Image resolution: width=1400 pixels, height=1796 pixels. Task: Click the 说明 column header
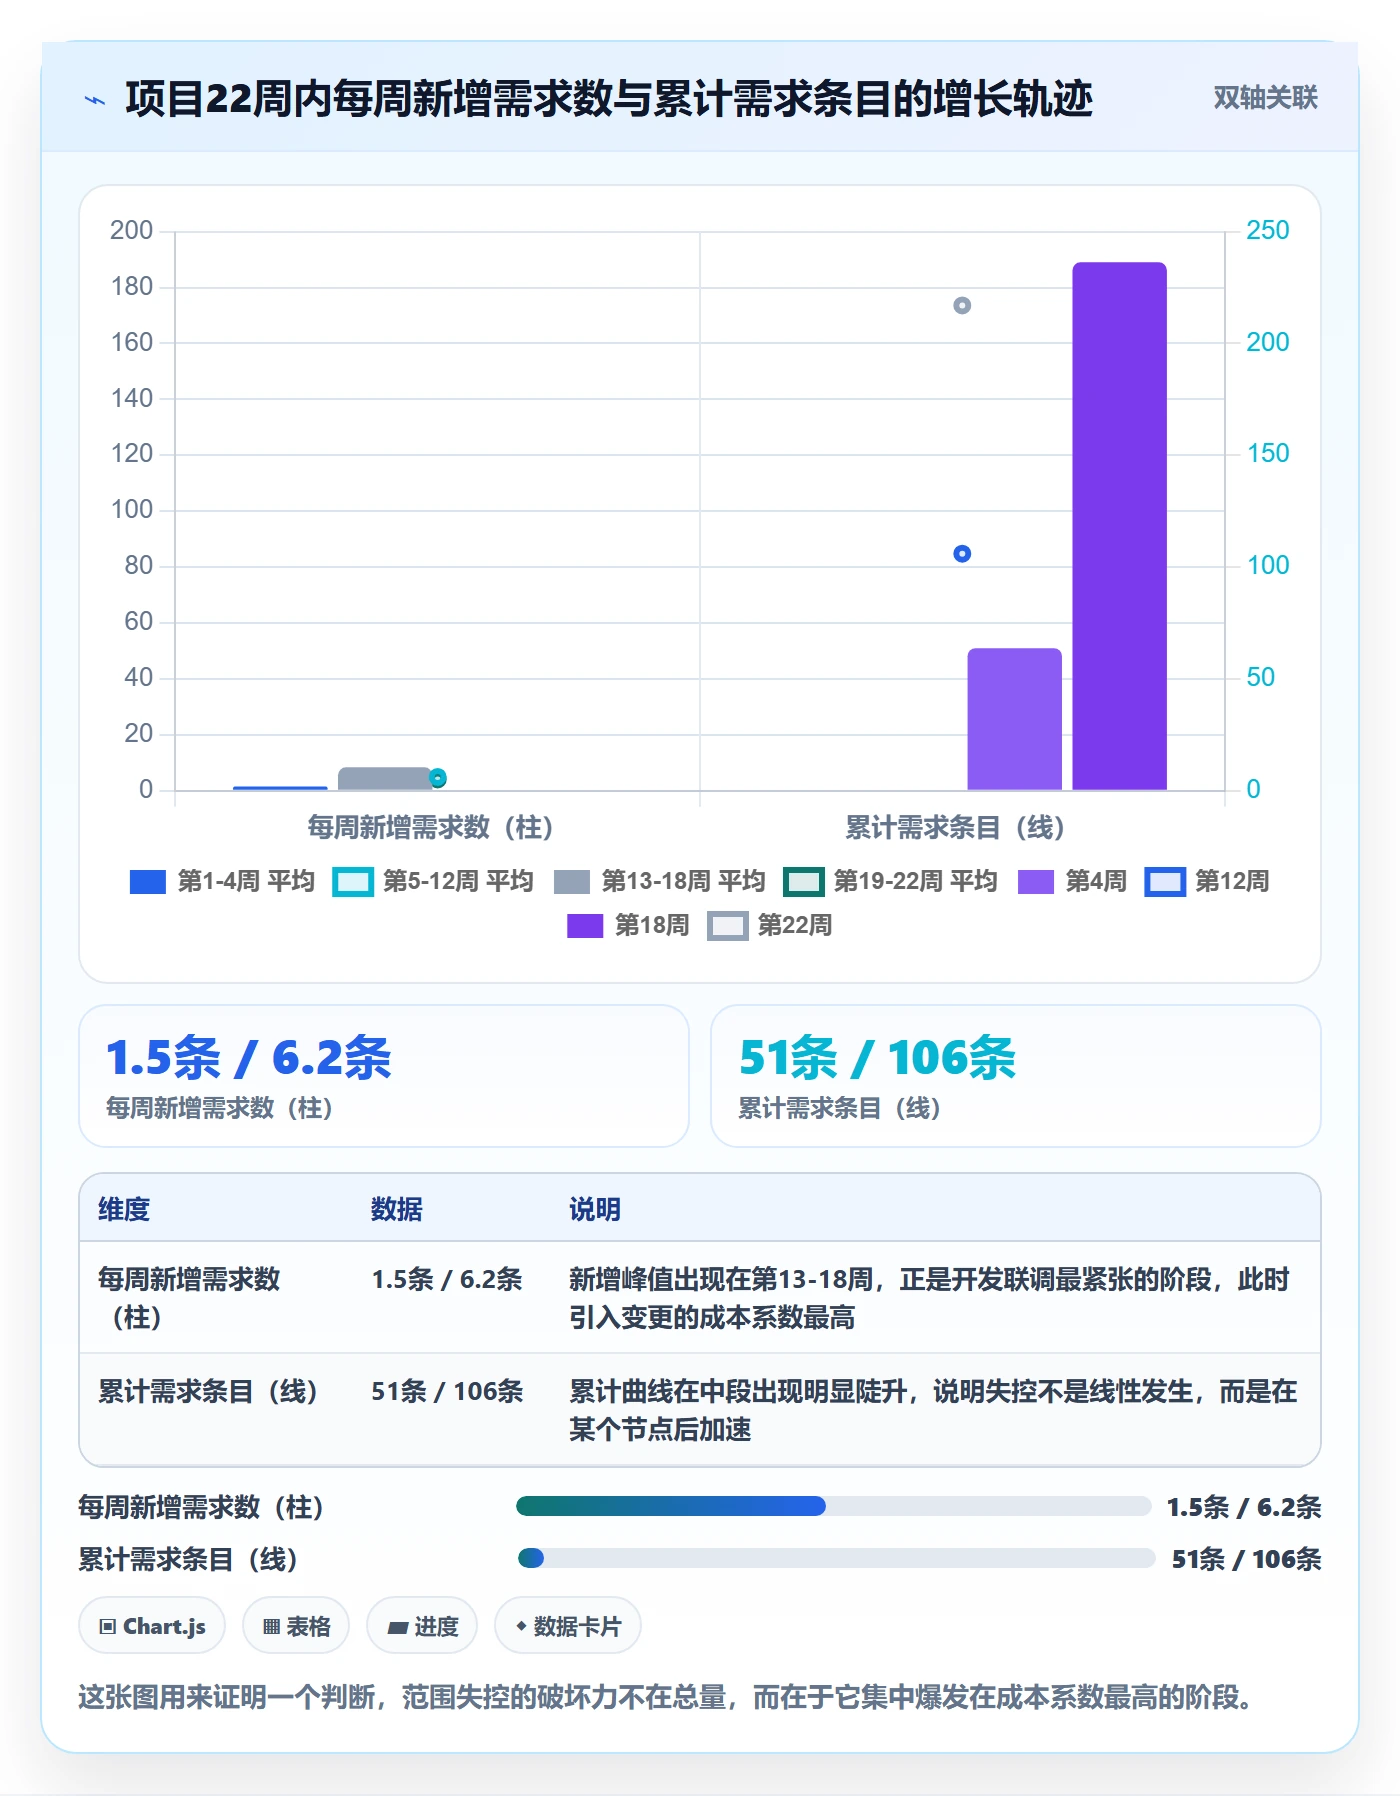(x=595, y=1209)
